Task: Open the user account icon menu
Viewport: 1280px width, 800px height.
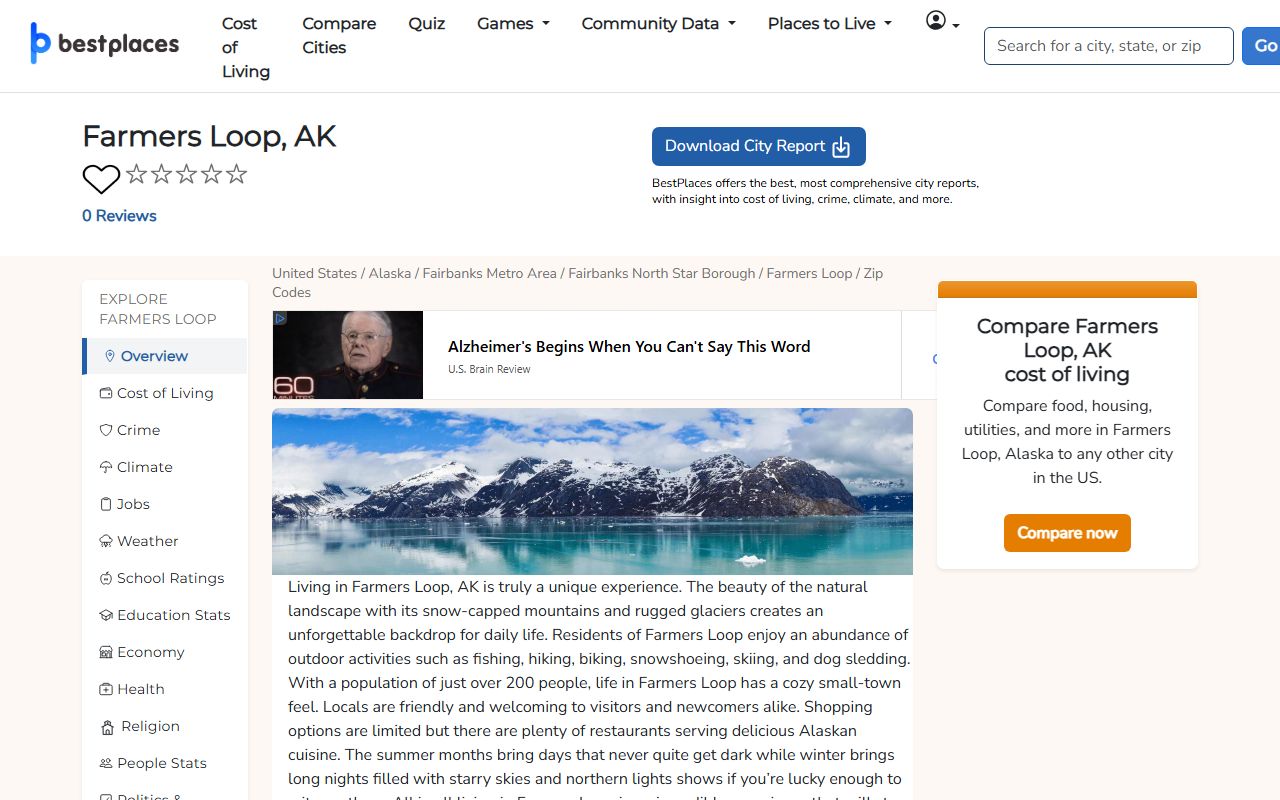Action: point(942,21)
